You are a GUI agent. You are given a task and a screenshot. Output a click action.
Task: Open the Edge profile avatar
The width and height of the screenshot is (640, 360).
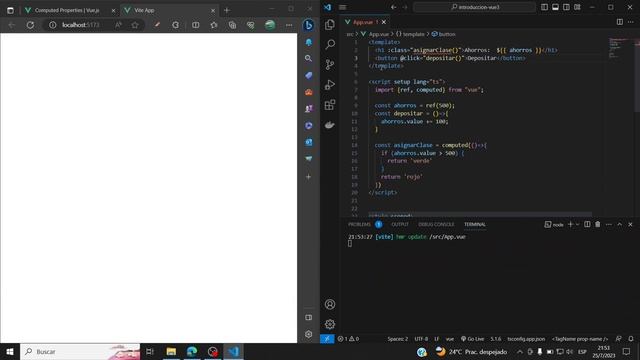[270, 25]
